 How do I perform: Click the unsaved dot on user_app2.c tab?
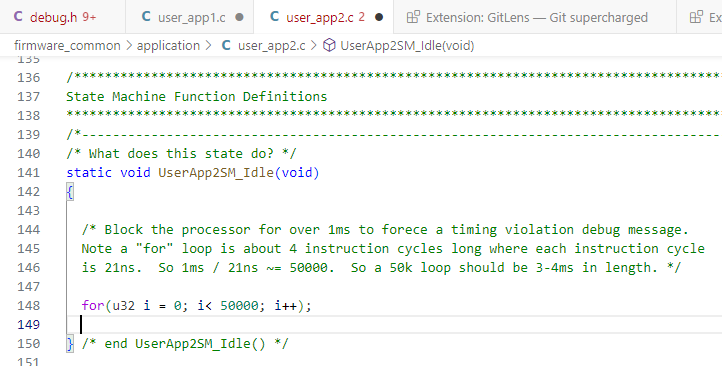379,17
